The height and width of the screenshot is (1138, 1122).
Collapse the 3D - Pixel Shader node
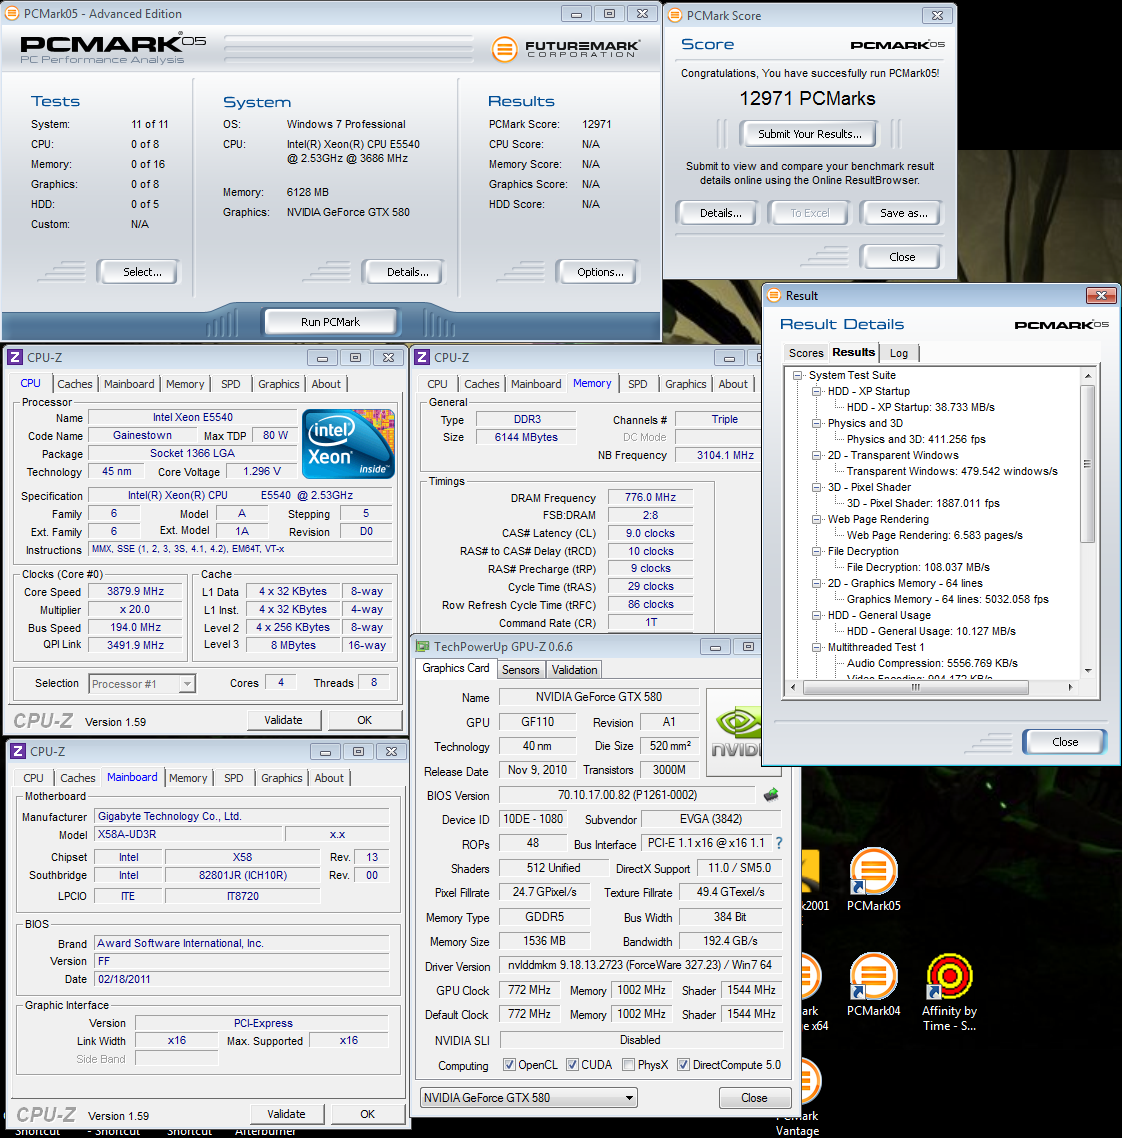coord(816,487)
